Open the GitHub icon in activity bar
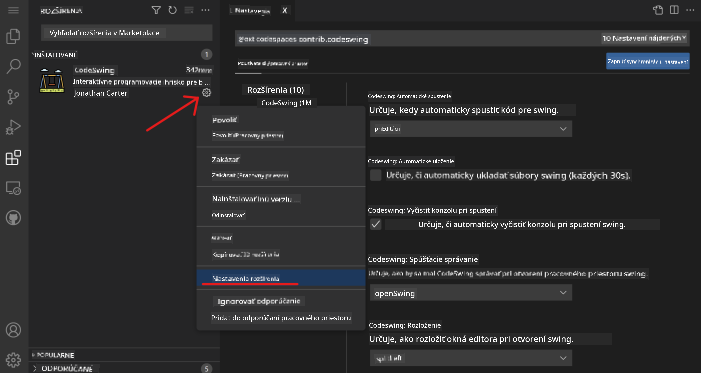Image resolution: width=701 pixels, height=373 pixels. (x=13, y=218)
